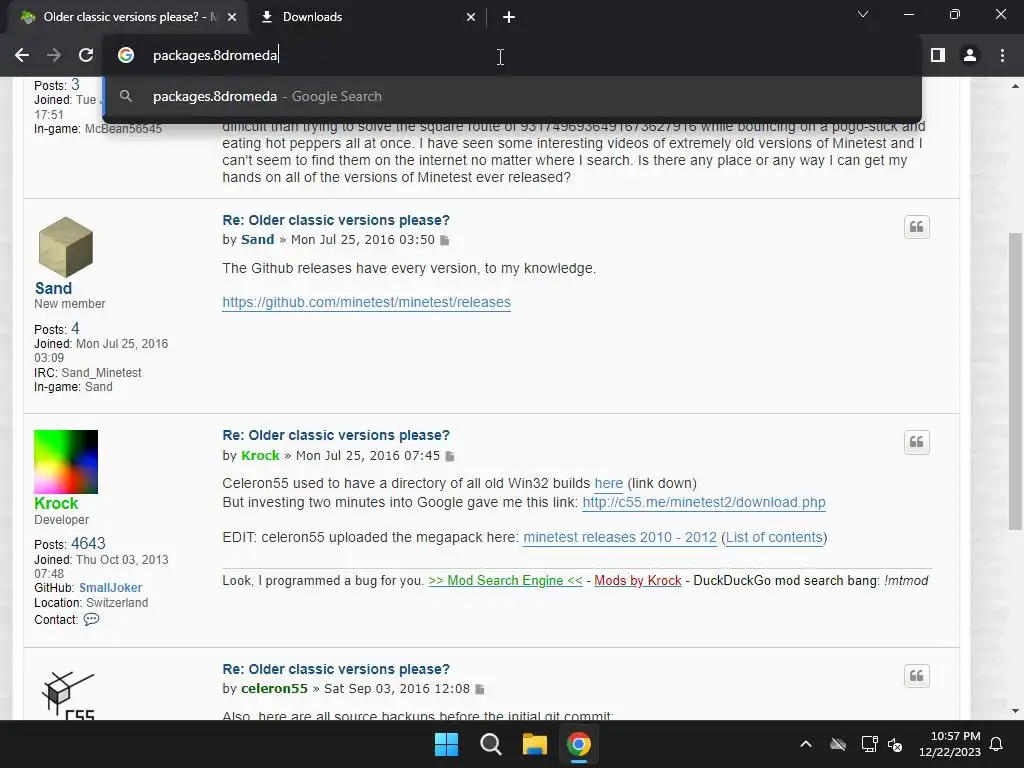Open the Windows Start menu
Screen dimensions: 1024x768
tap(447, 744)
